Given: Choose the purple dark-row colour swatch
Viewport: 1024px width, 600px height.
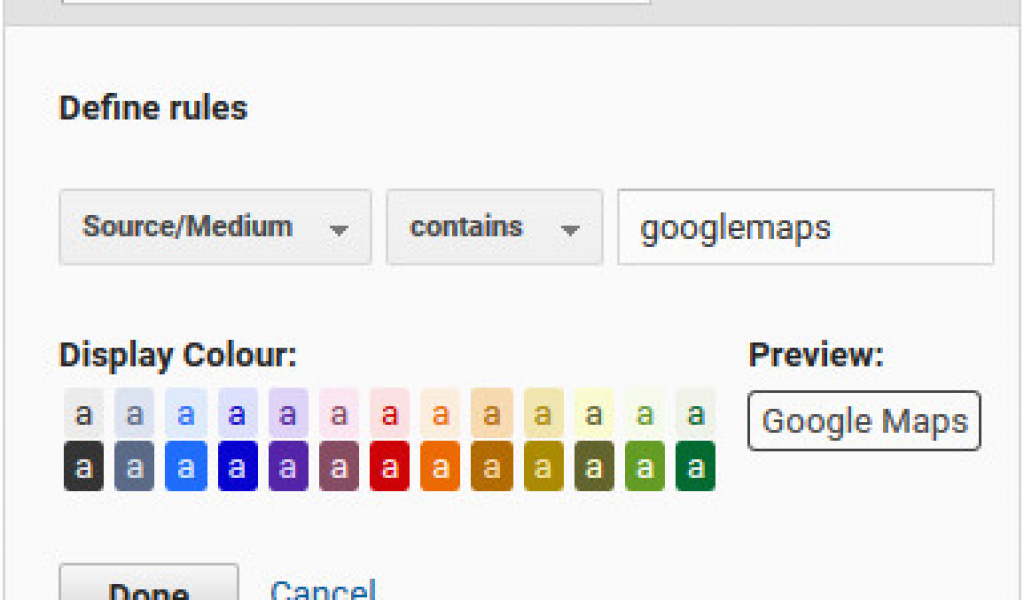Looking at the screenshot, I should tap(288, 466).
